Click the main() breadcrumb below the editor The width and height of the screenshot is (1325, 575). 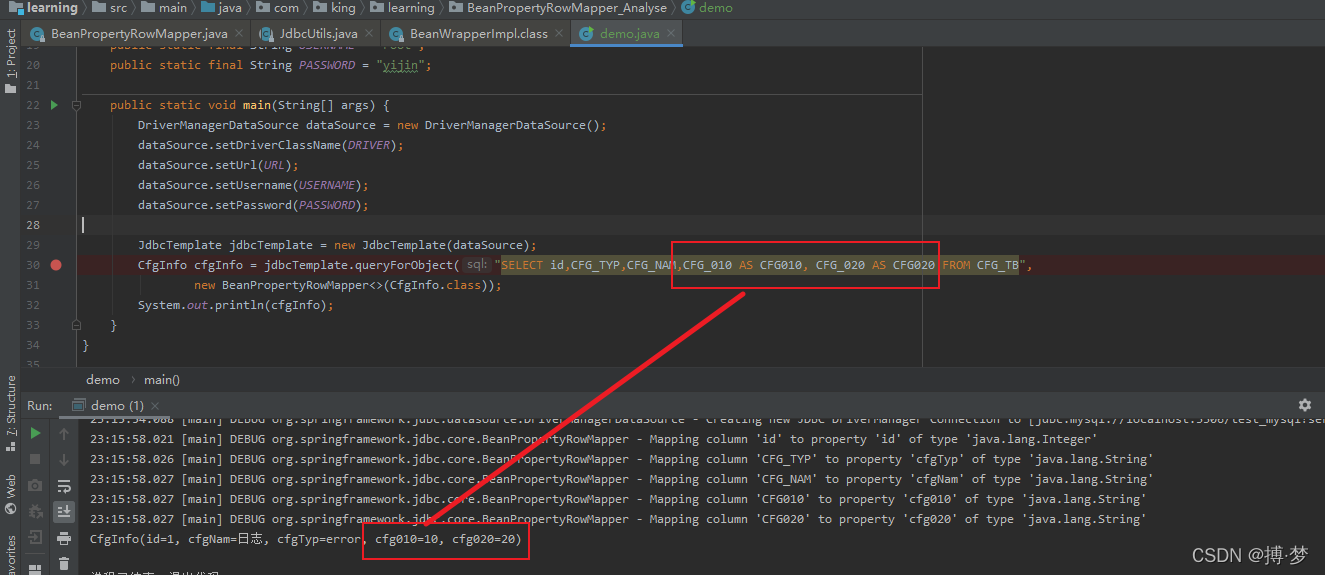click(x=162, y=380)
